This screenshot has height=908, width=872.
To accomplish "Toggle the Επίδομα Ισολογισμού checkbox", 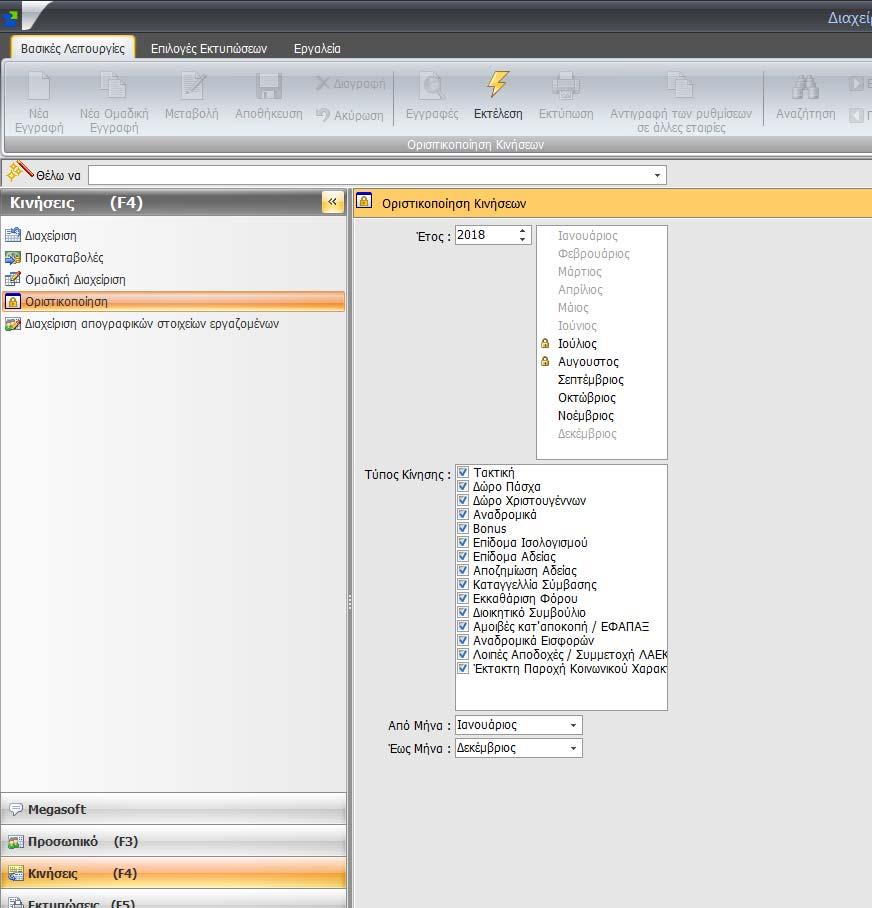I will (x=463, y=542).
